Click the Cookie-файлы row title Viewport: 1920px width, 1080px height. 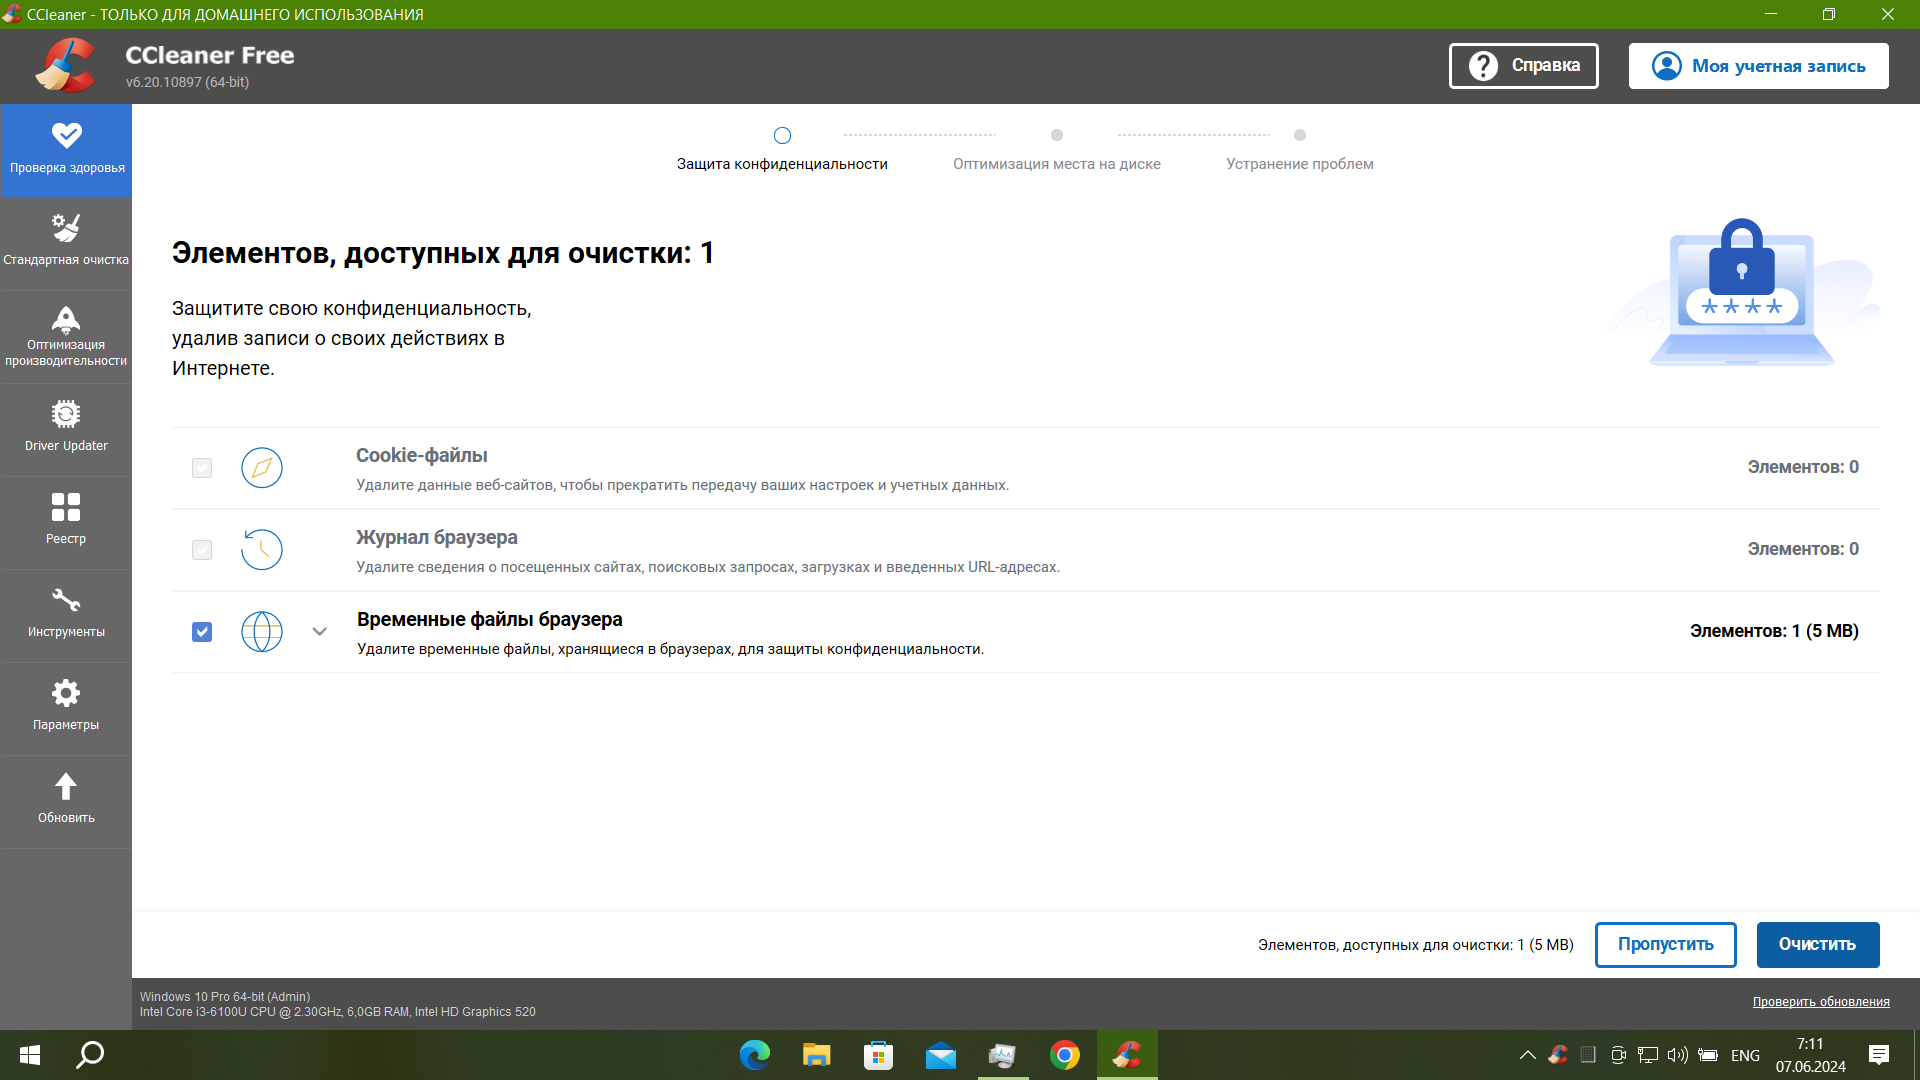coord(422,456)
